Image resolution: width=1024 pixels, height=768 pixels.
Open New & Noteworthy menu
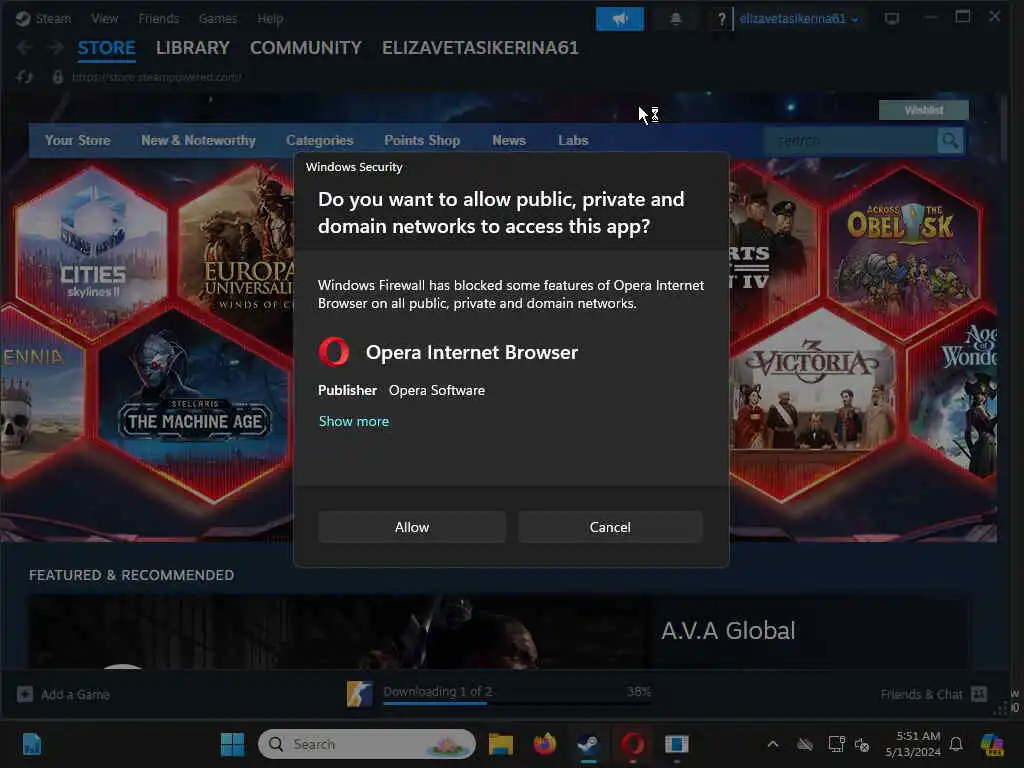199,140
